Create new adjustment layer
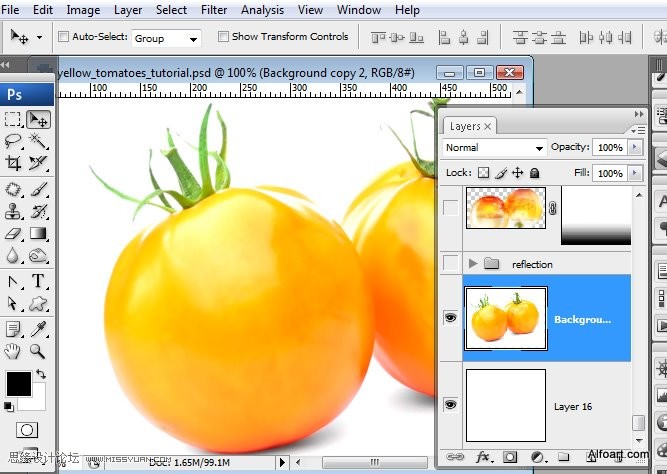This screenshot has width=667, height=474. tap(538, 457)
